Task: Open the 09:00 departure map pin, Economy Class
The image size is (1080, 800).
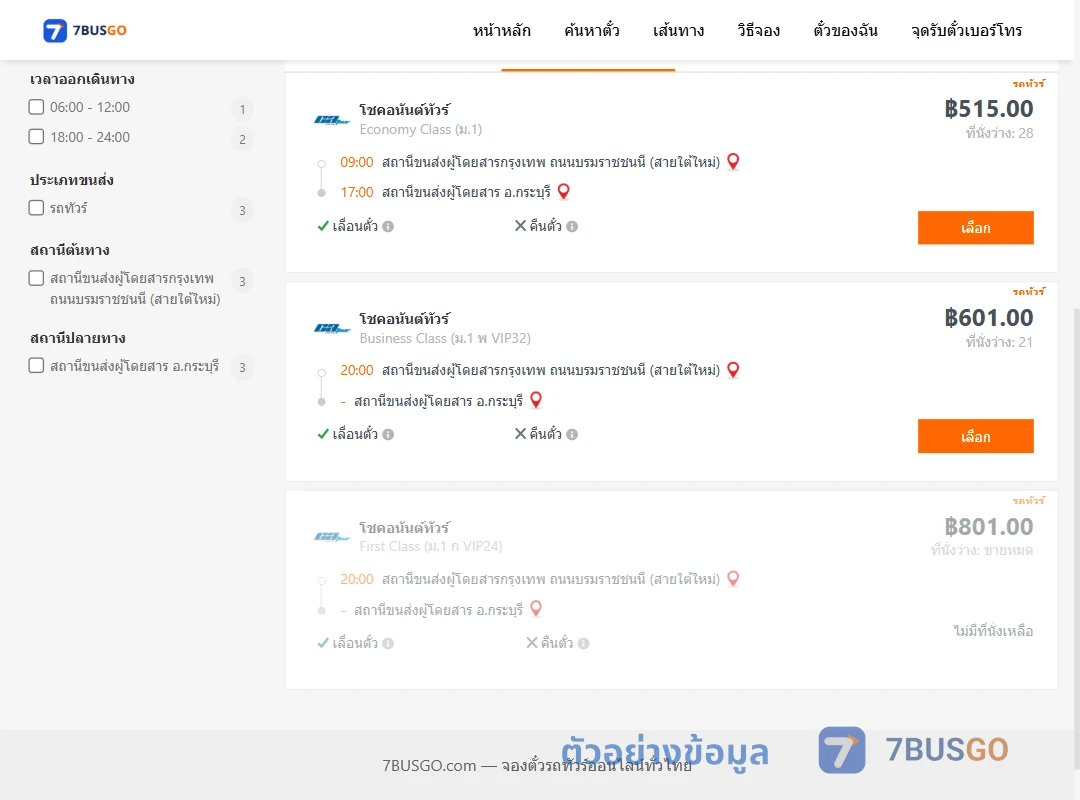Action: pos(734,161)
